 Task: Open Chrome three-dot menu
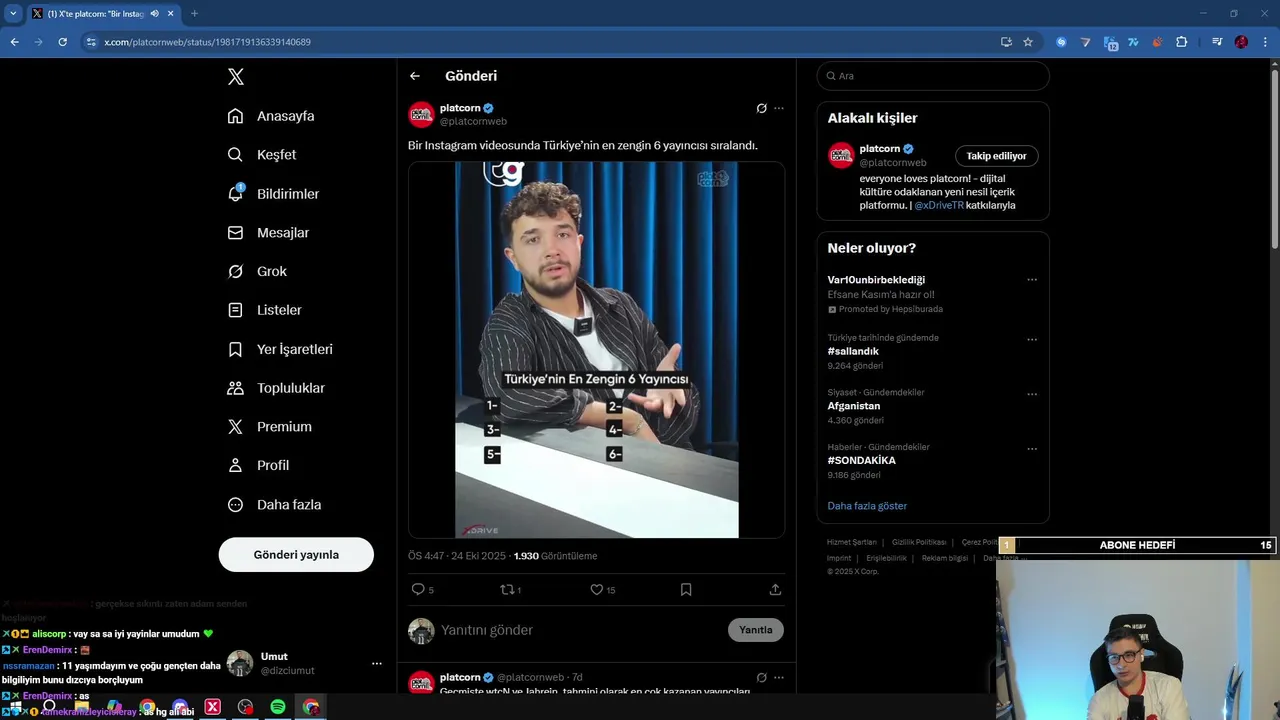[x=1265, y=42]
